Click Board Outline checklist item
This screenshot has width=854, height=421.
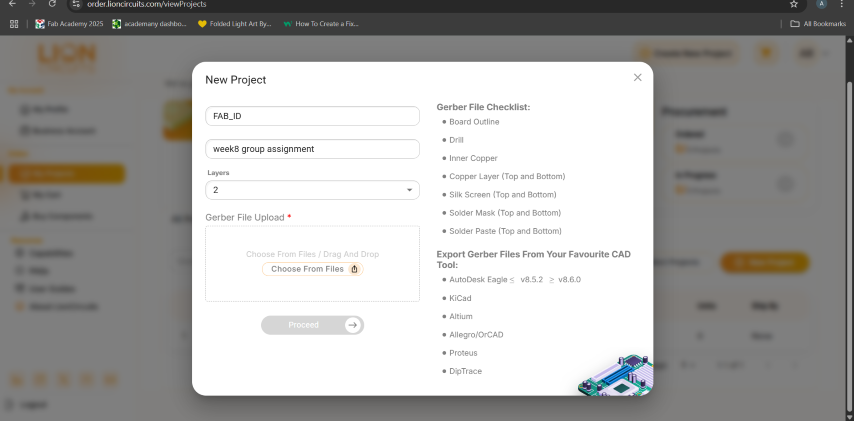474,122
